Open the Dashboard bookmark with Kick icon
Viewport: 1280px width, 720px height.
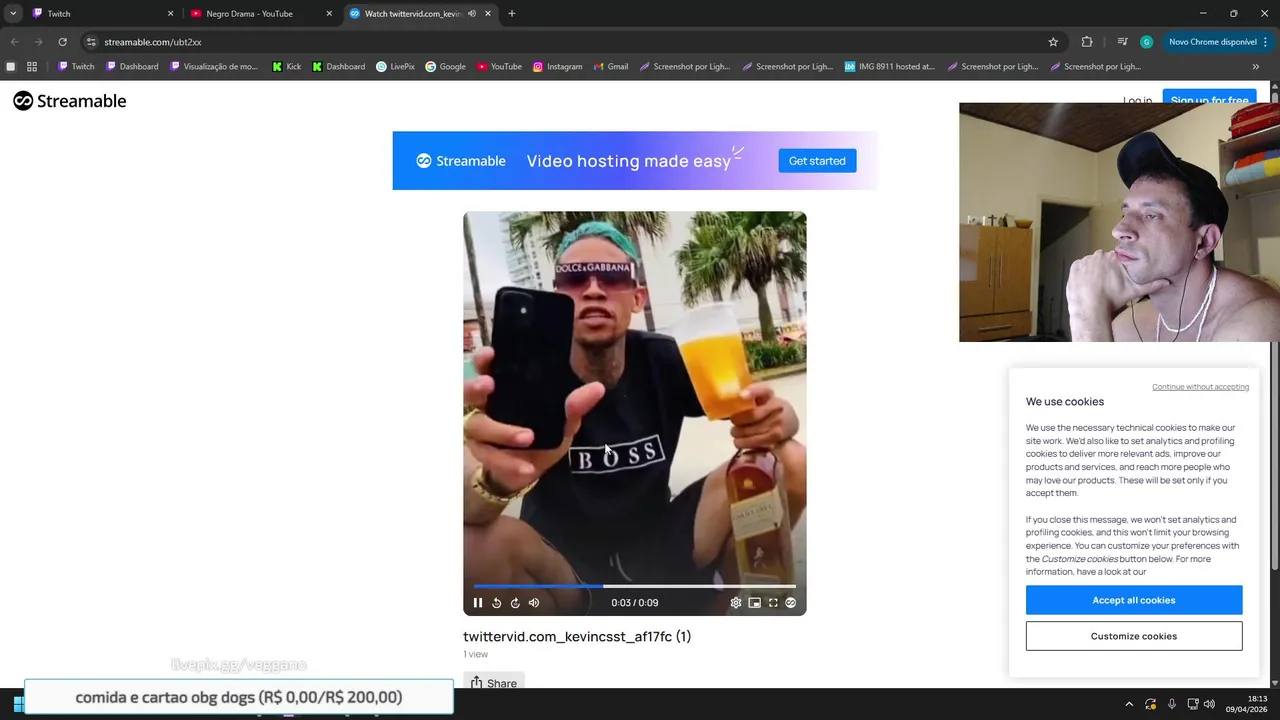[x=338, y=67]
